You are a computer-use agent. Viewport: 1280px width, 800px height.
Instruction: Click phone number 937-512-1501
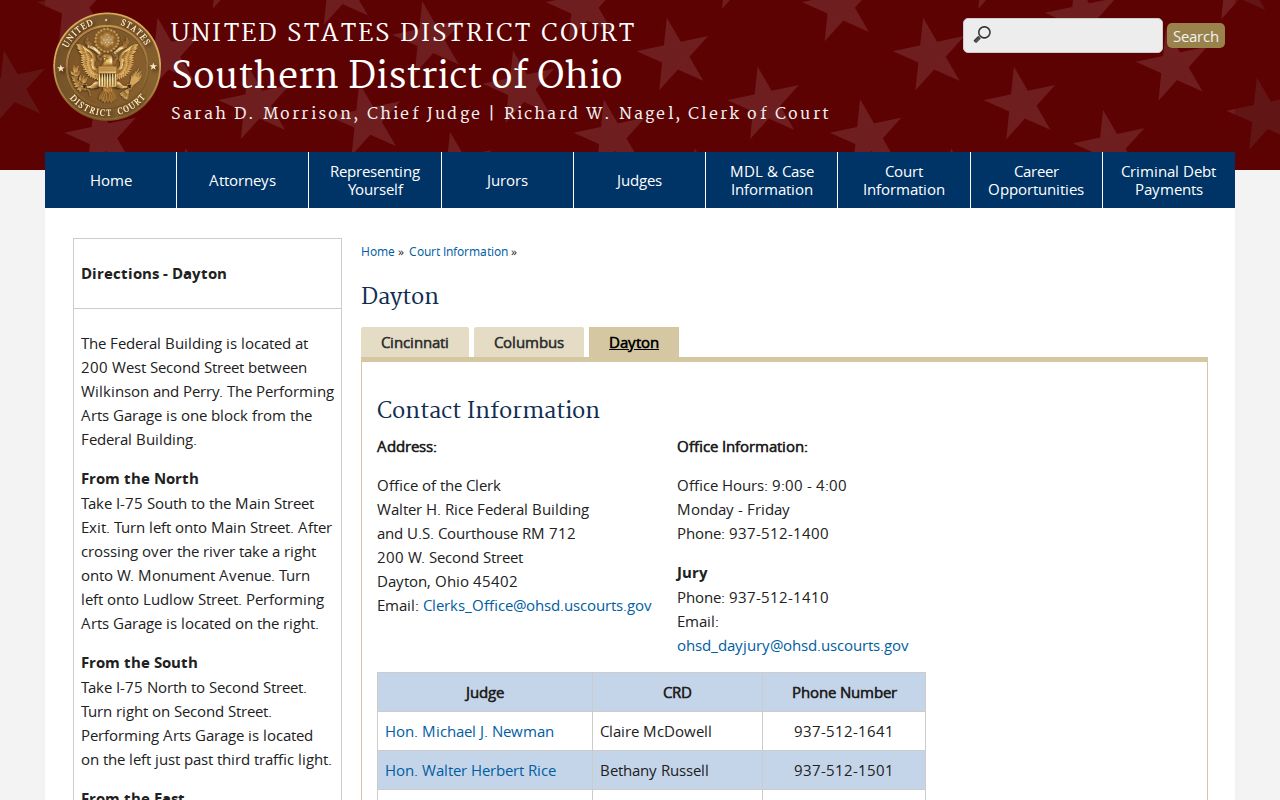844,771
